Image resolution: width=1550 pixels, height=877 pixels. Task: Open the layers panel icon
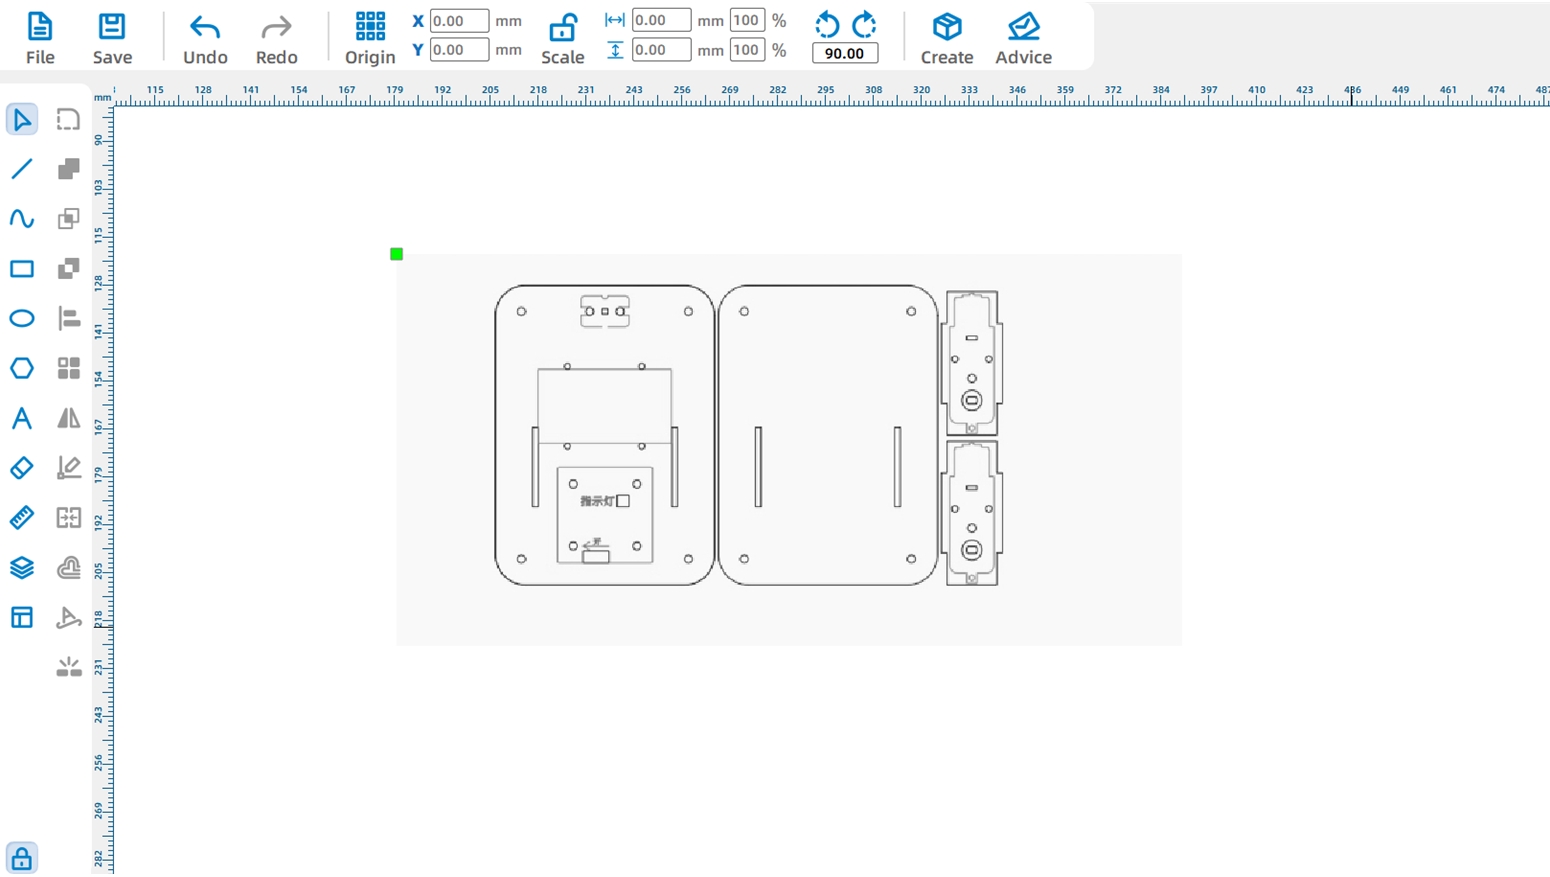22,568
